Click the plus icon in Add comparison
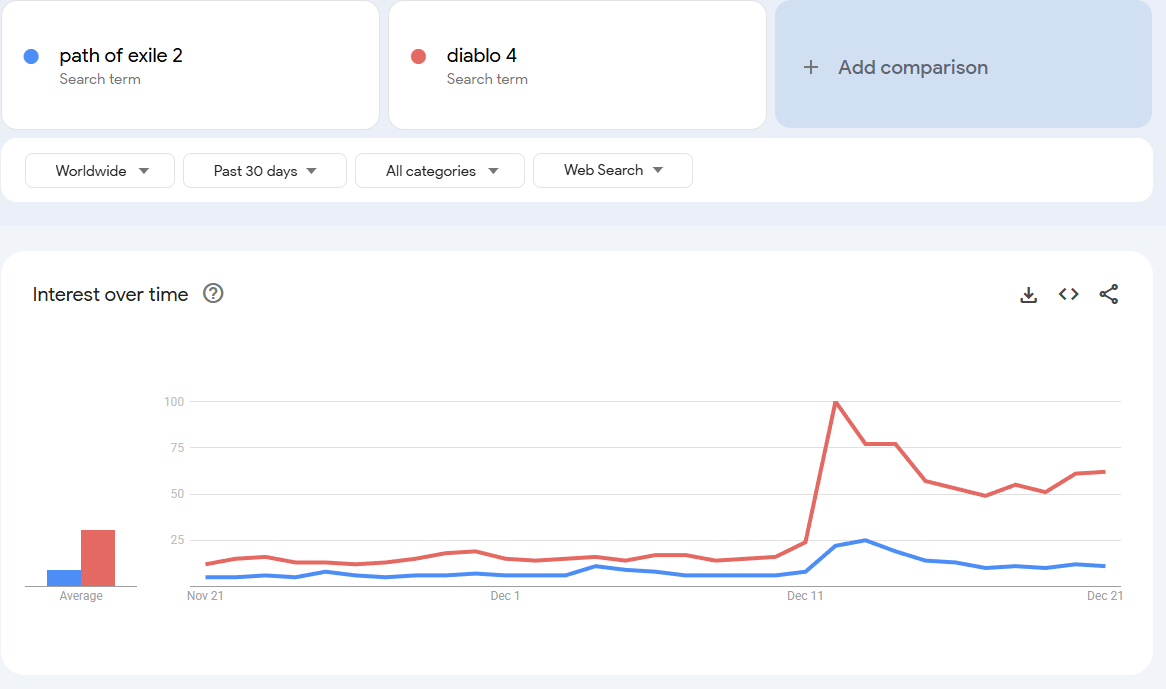1166x689 pixels. (811, 68)
